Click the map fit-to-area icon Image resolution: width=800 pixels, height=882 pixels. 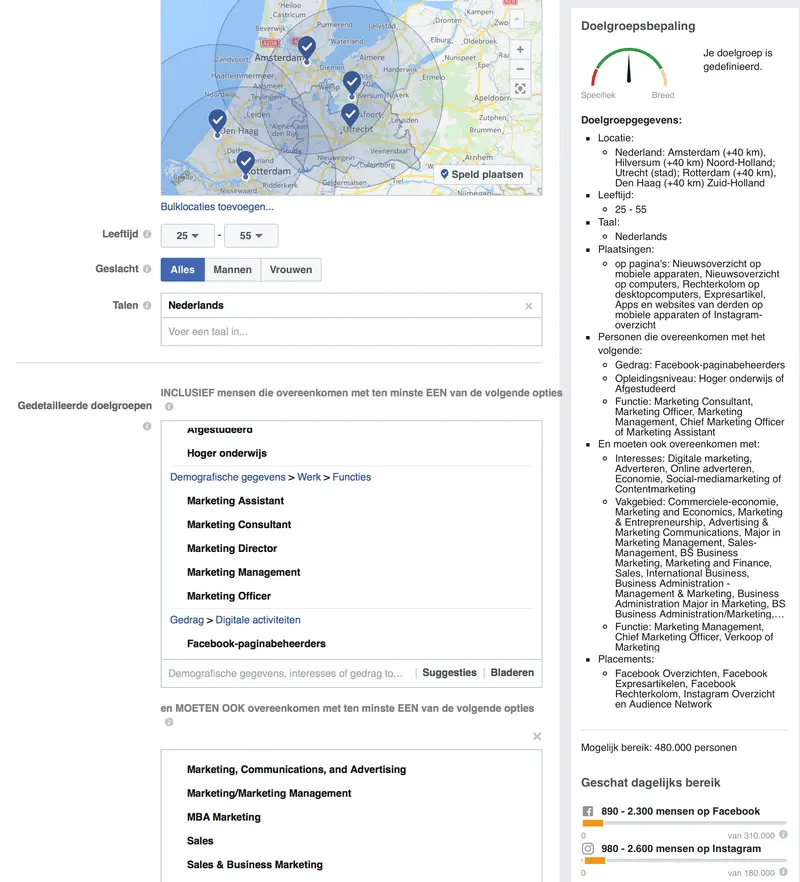pyautogui.click(x=520, y=89)
